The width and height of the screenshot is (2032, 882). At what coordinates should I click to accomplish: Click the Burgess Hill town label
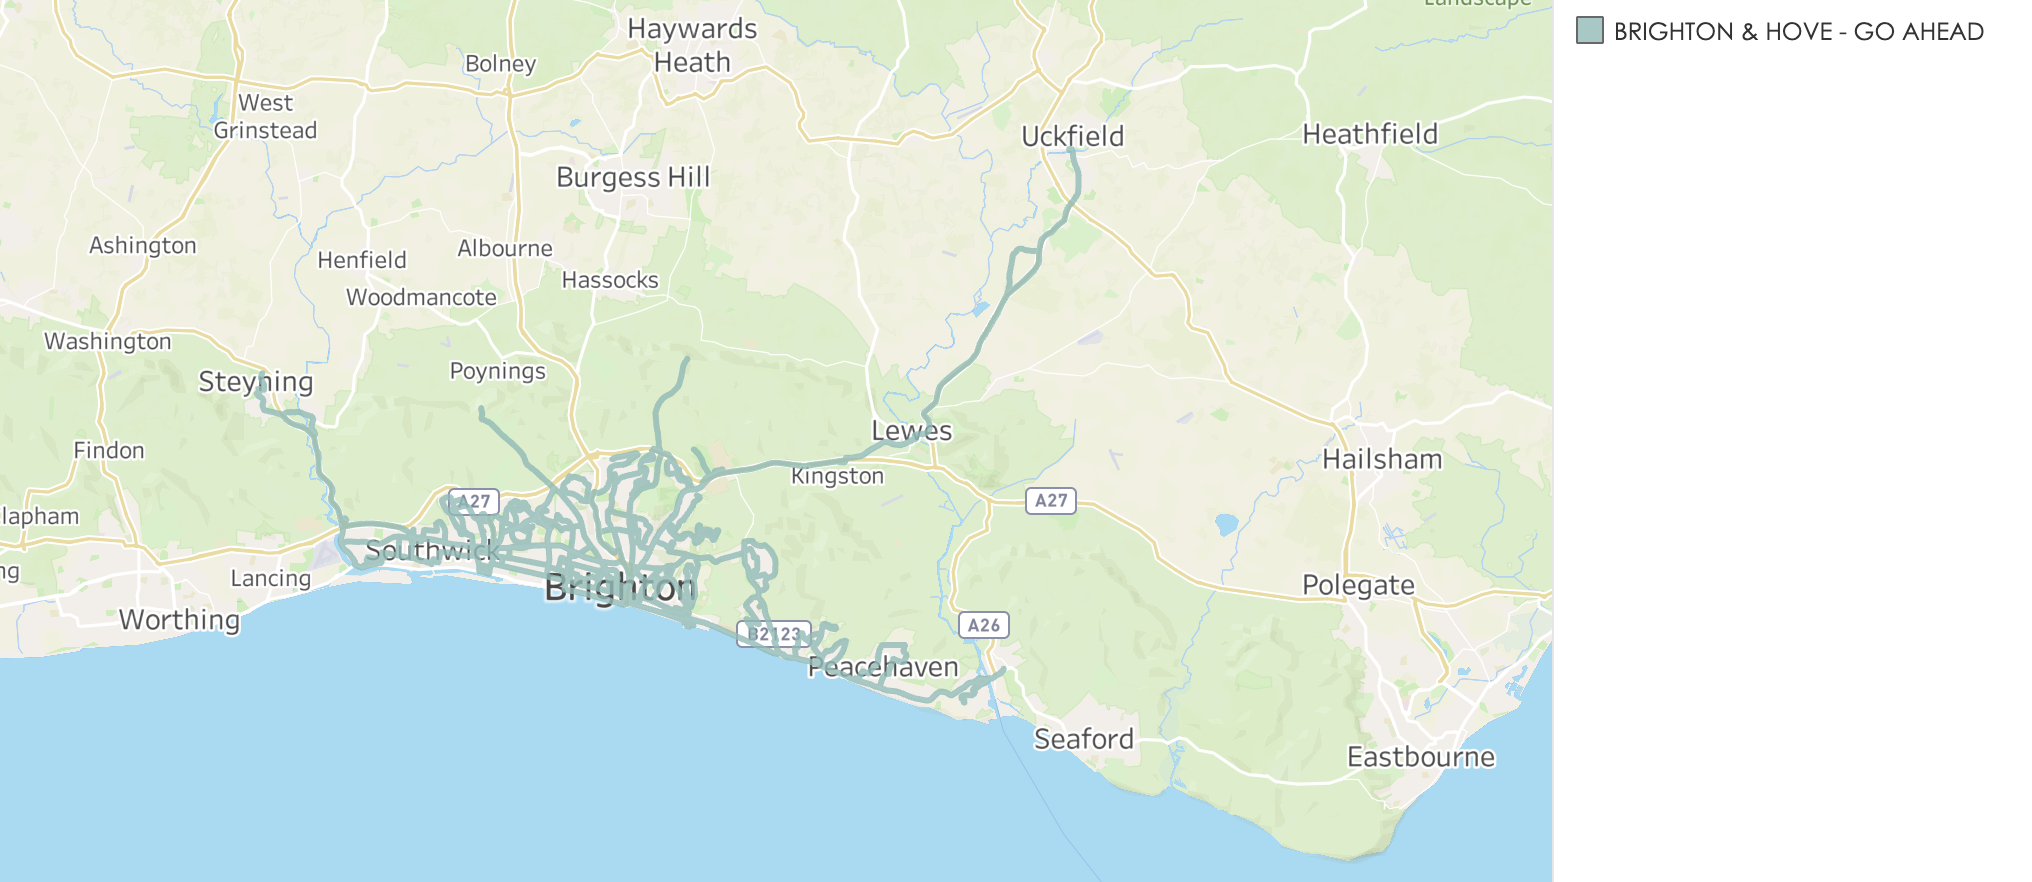tap(633, 178)
